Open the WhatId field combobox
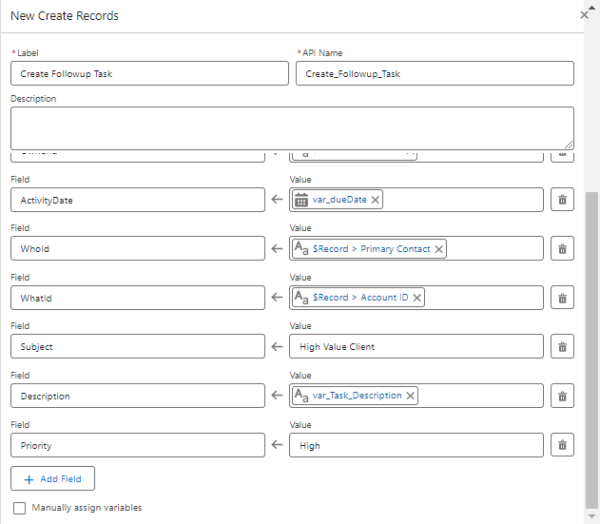Image resolution: width=600 pixels, height=524 pixels. pyautogui.click(x=138, y=298)
